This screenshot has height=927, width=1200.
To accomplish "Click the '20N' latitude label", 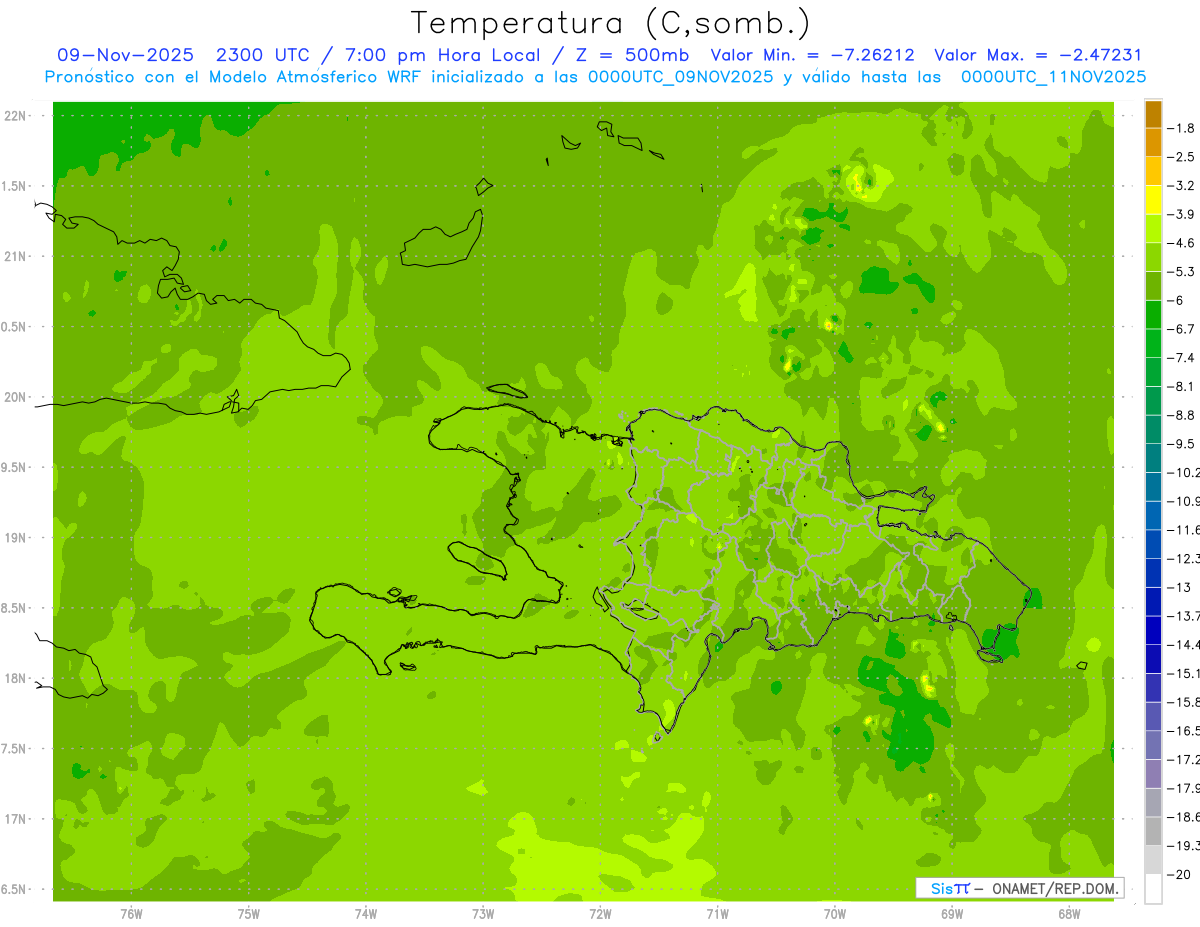I will [x=16, y=397].
